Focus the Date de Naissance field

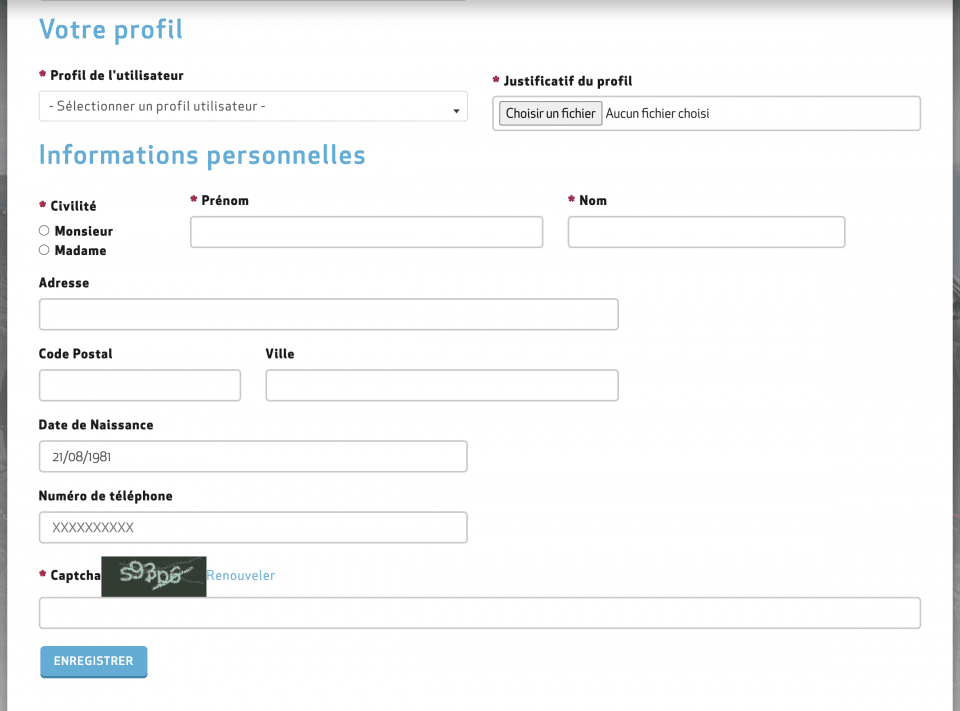click(253, 456)
